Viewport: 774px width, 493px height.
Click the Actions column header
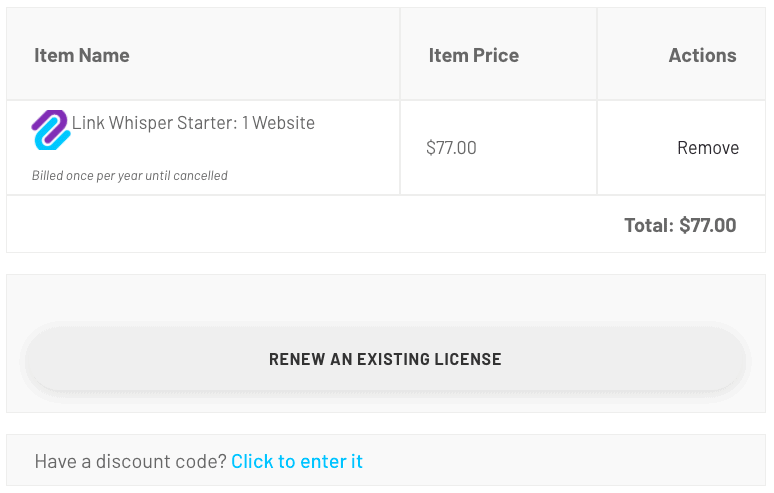(702, 55)
